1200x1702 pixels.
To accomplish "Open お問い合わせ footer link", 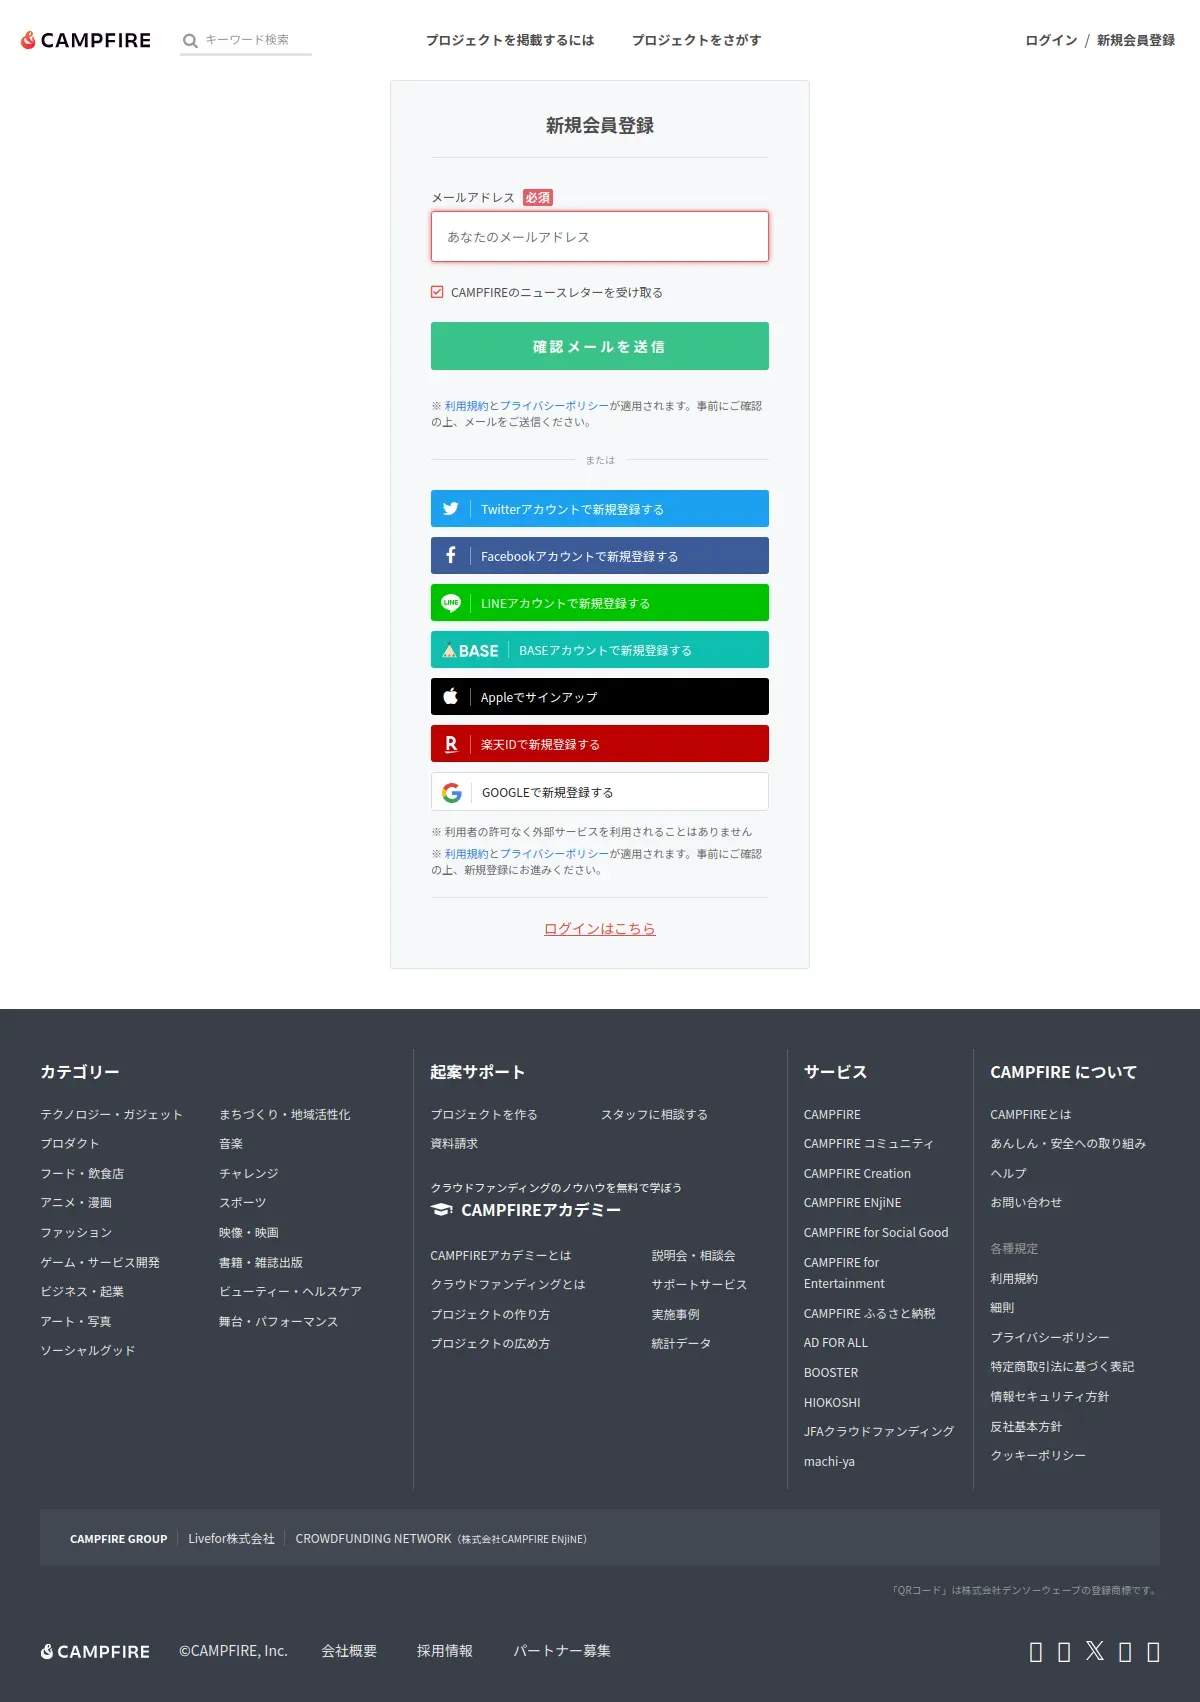I will (x=1026, y=1203).
